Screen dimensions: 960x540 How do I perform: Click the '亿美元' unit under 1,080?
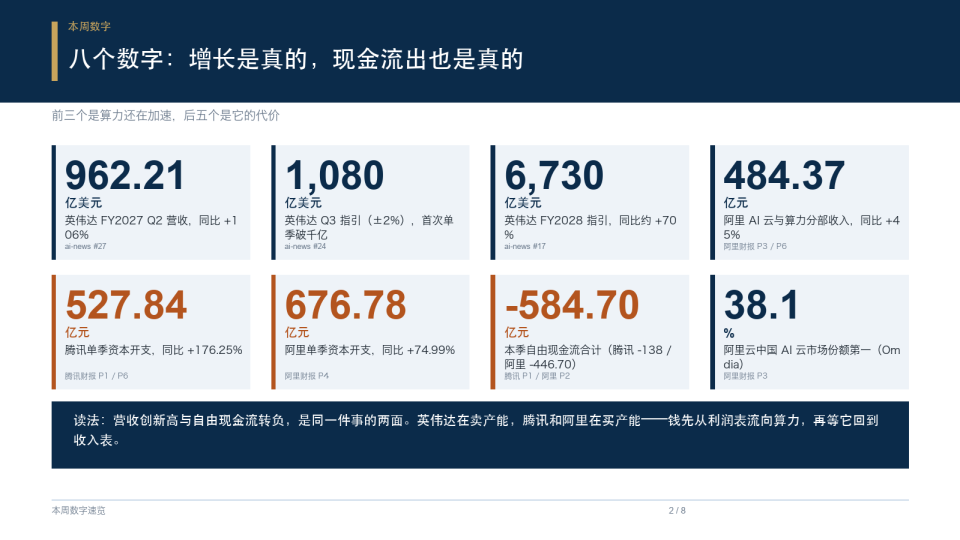tap(303, 203)
